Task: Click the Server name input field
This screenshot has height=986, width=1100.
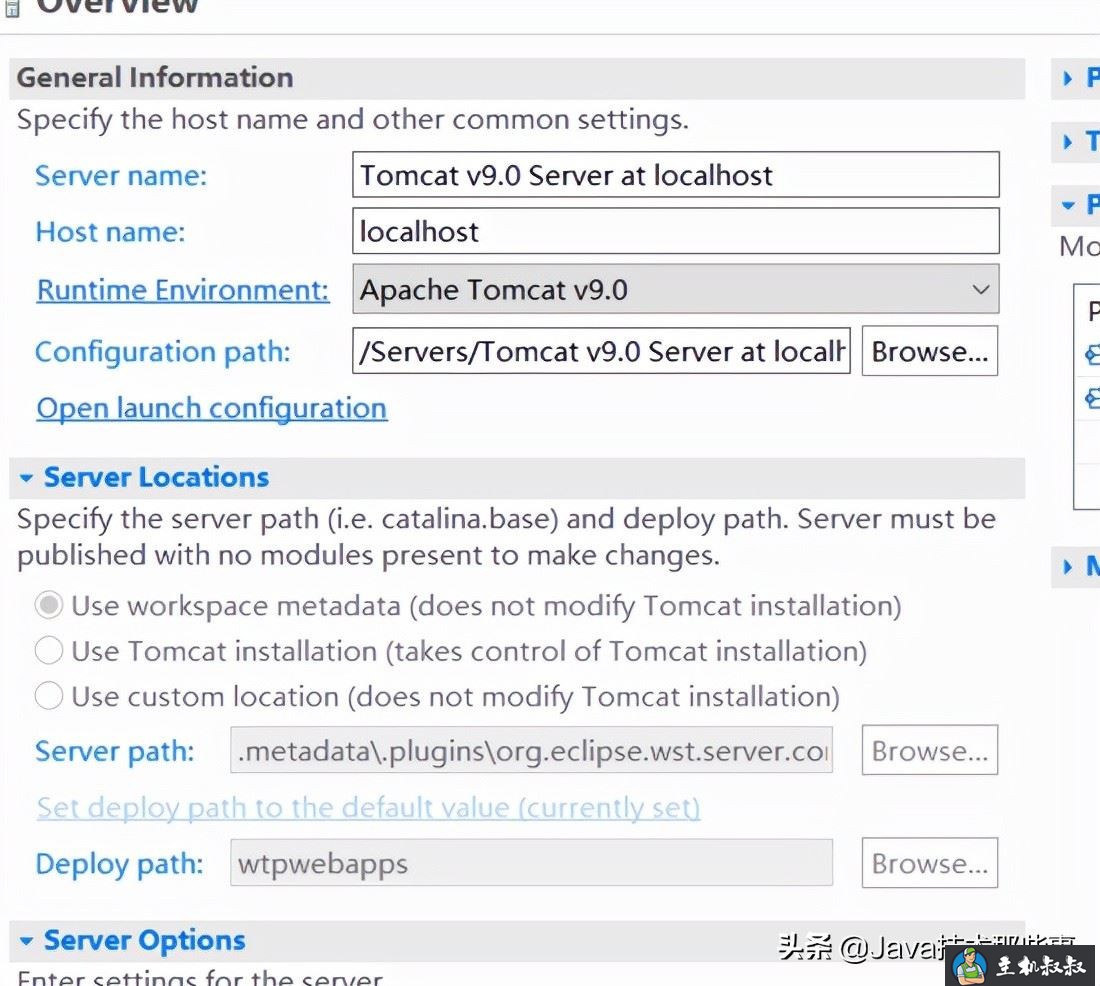Action: (676, 175)
